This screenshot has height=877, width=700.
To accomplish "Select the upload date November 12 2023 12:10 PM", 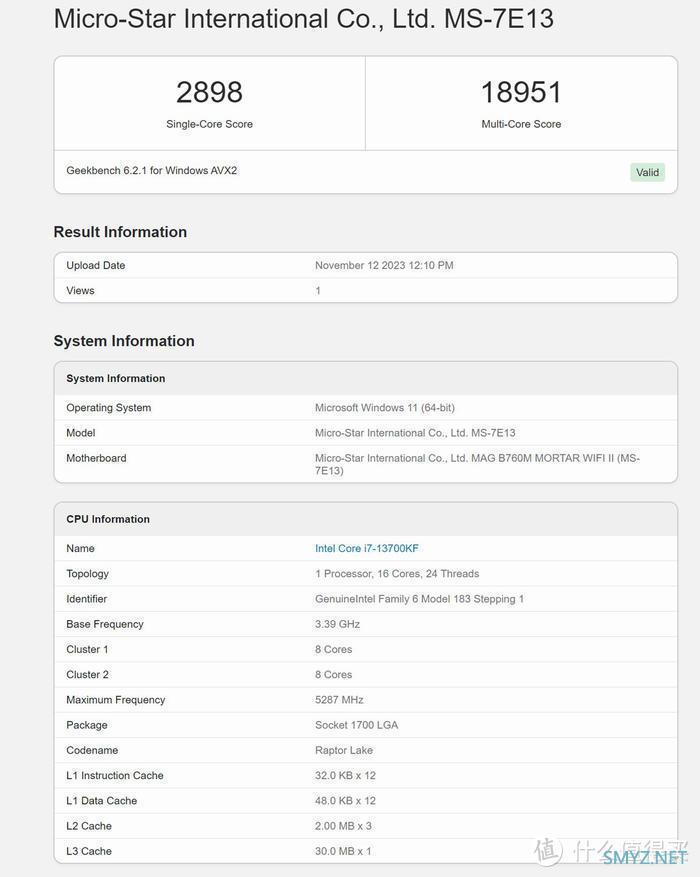I will [x=384, y=265].
